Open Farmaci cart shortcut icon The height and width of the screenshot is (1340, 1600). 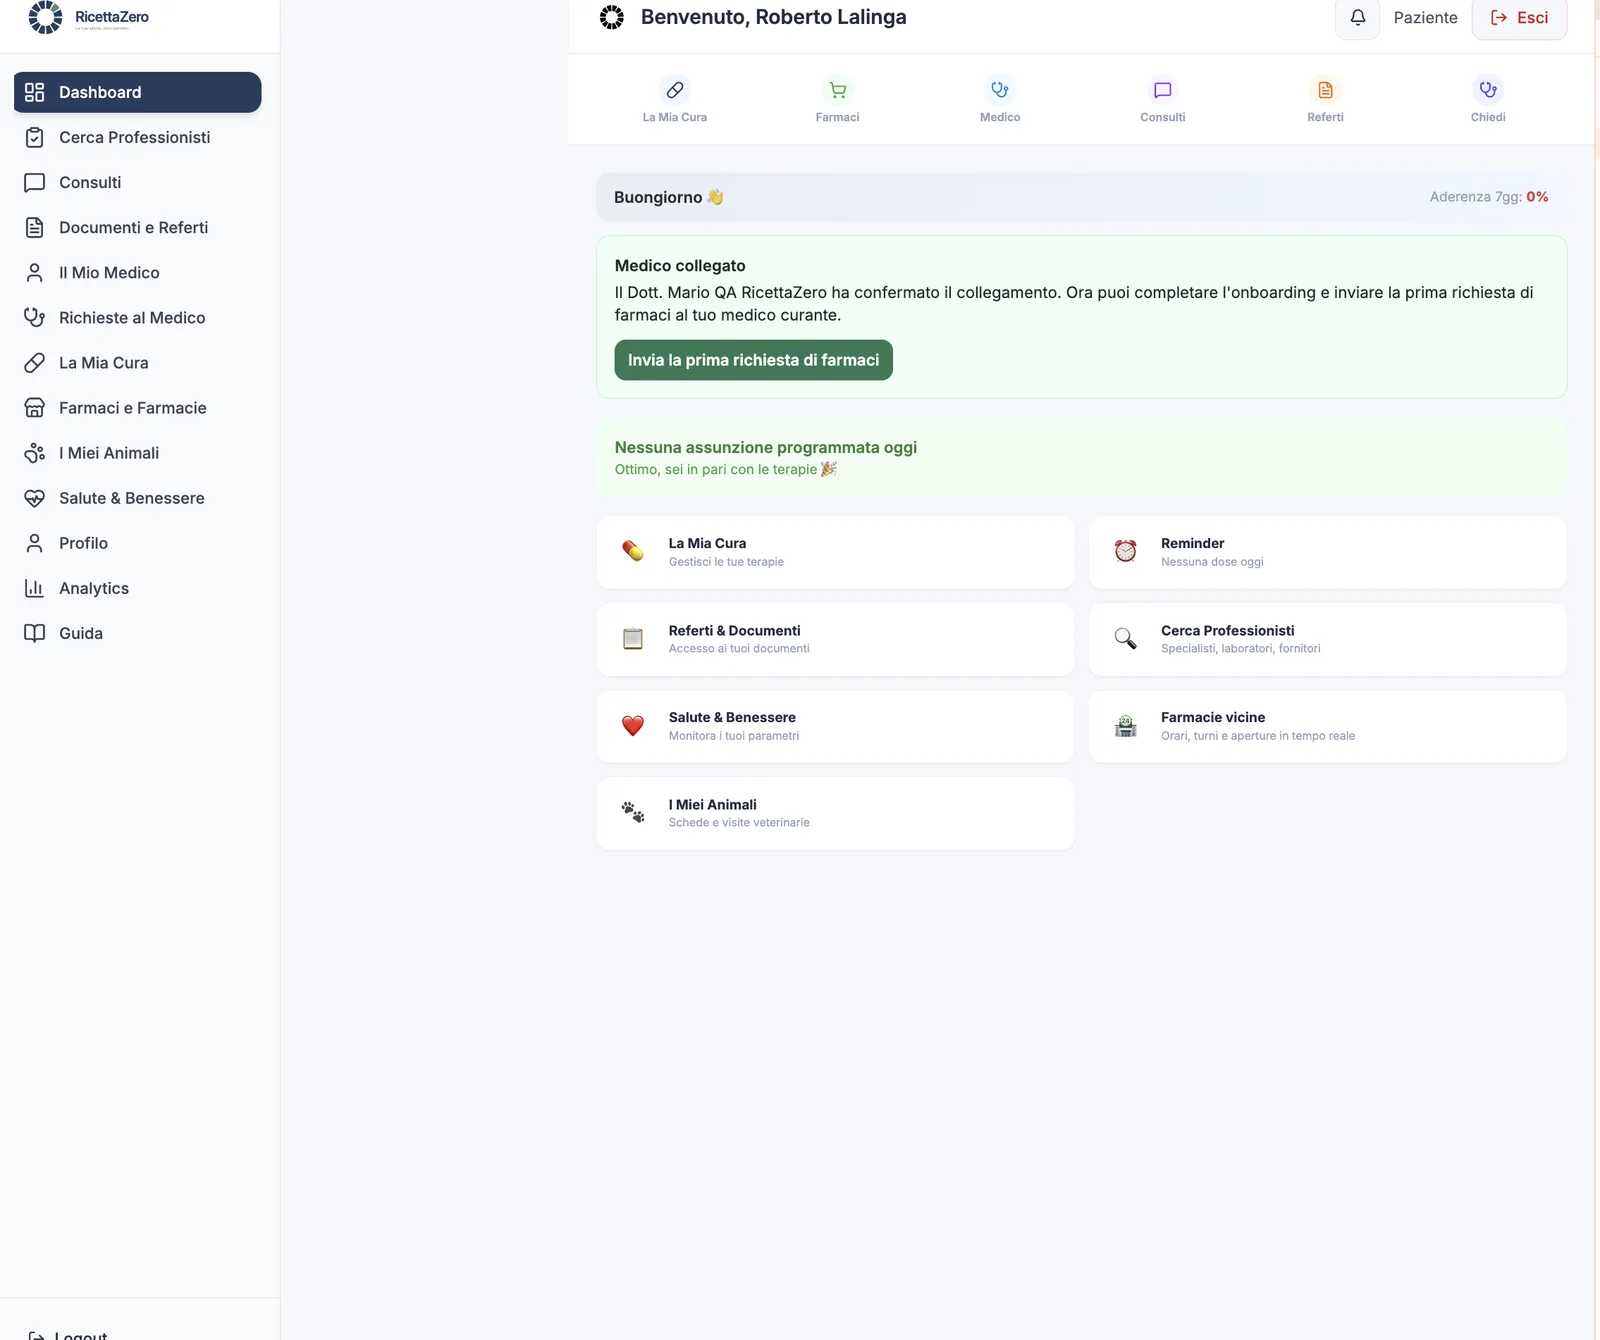[838, 90]
